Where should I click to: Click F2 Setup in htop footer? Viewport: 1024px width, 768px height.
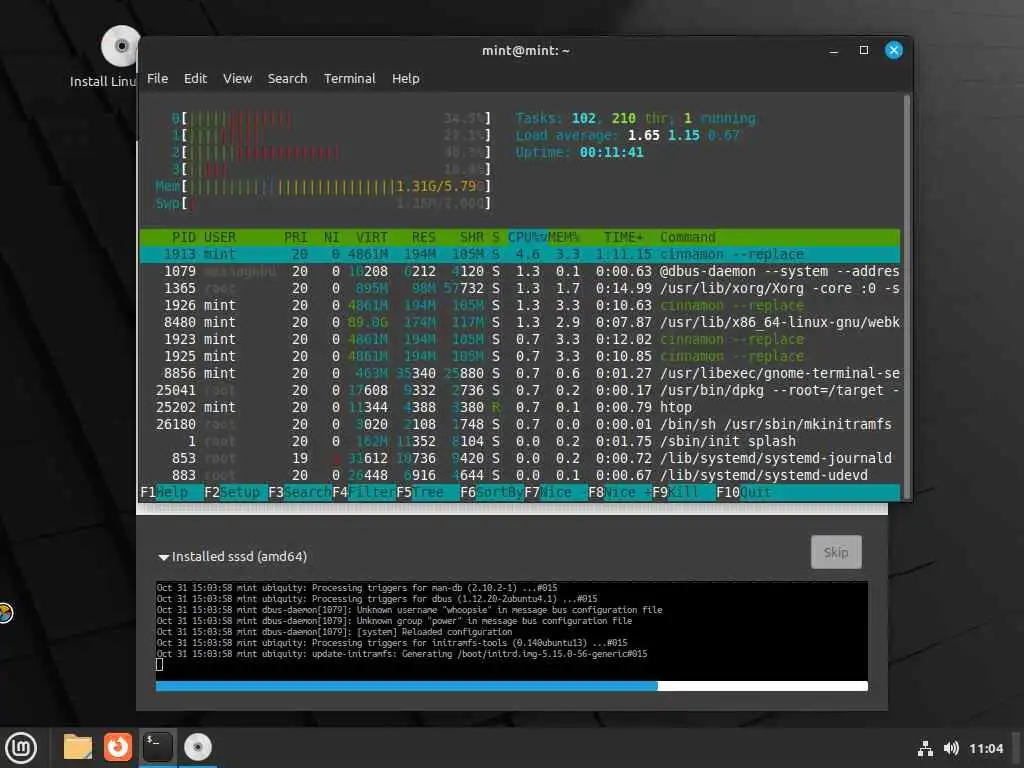[x=232, y=492]
